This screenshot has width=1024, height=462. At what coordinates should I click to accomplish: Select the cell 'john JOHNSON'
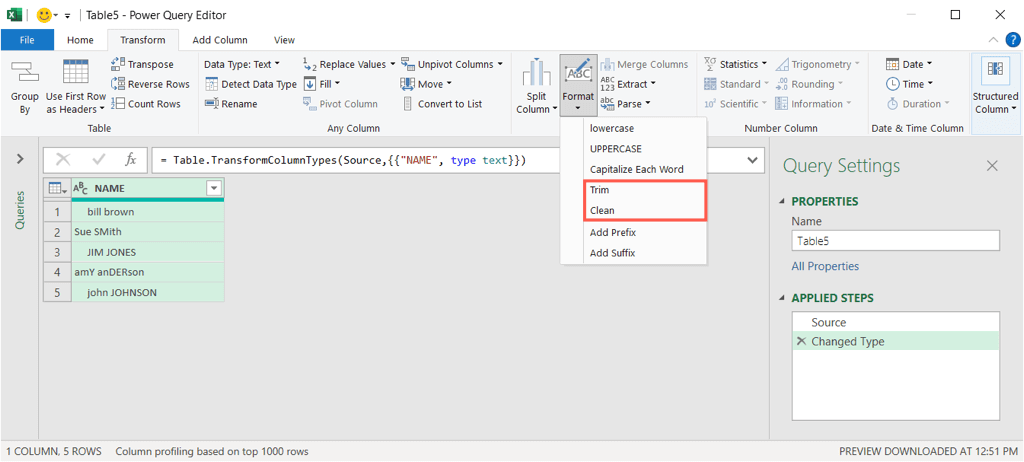148,292
